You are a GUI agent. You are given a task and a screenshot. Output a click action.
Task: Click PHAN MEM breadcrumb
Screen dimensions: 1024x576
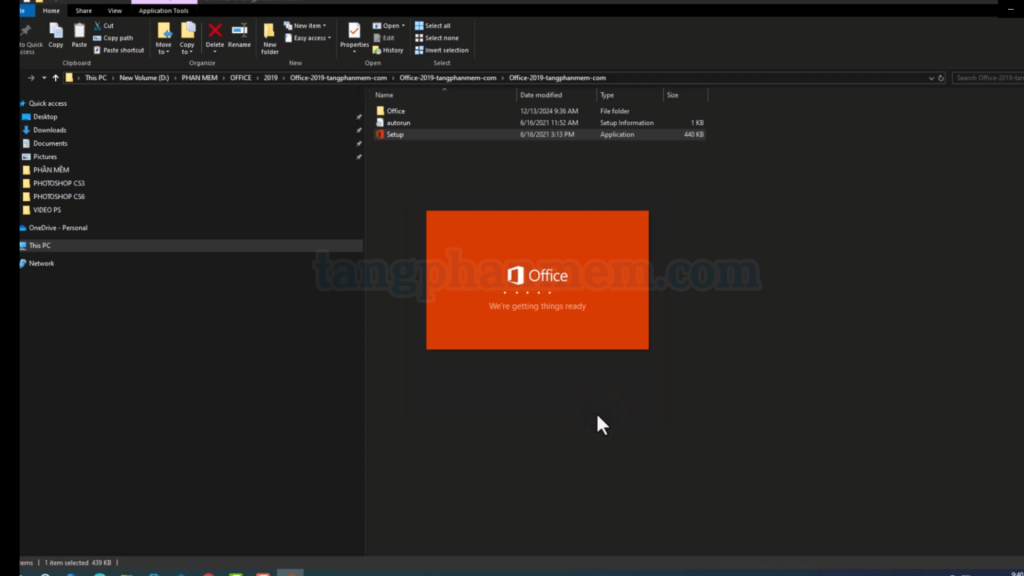coord(199,78)
